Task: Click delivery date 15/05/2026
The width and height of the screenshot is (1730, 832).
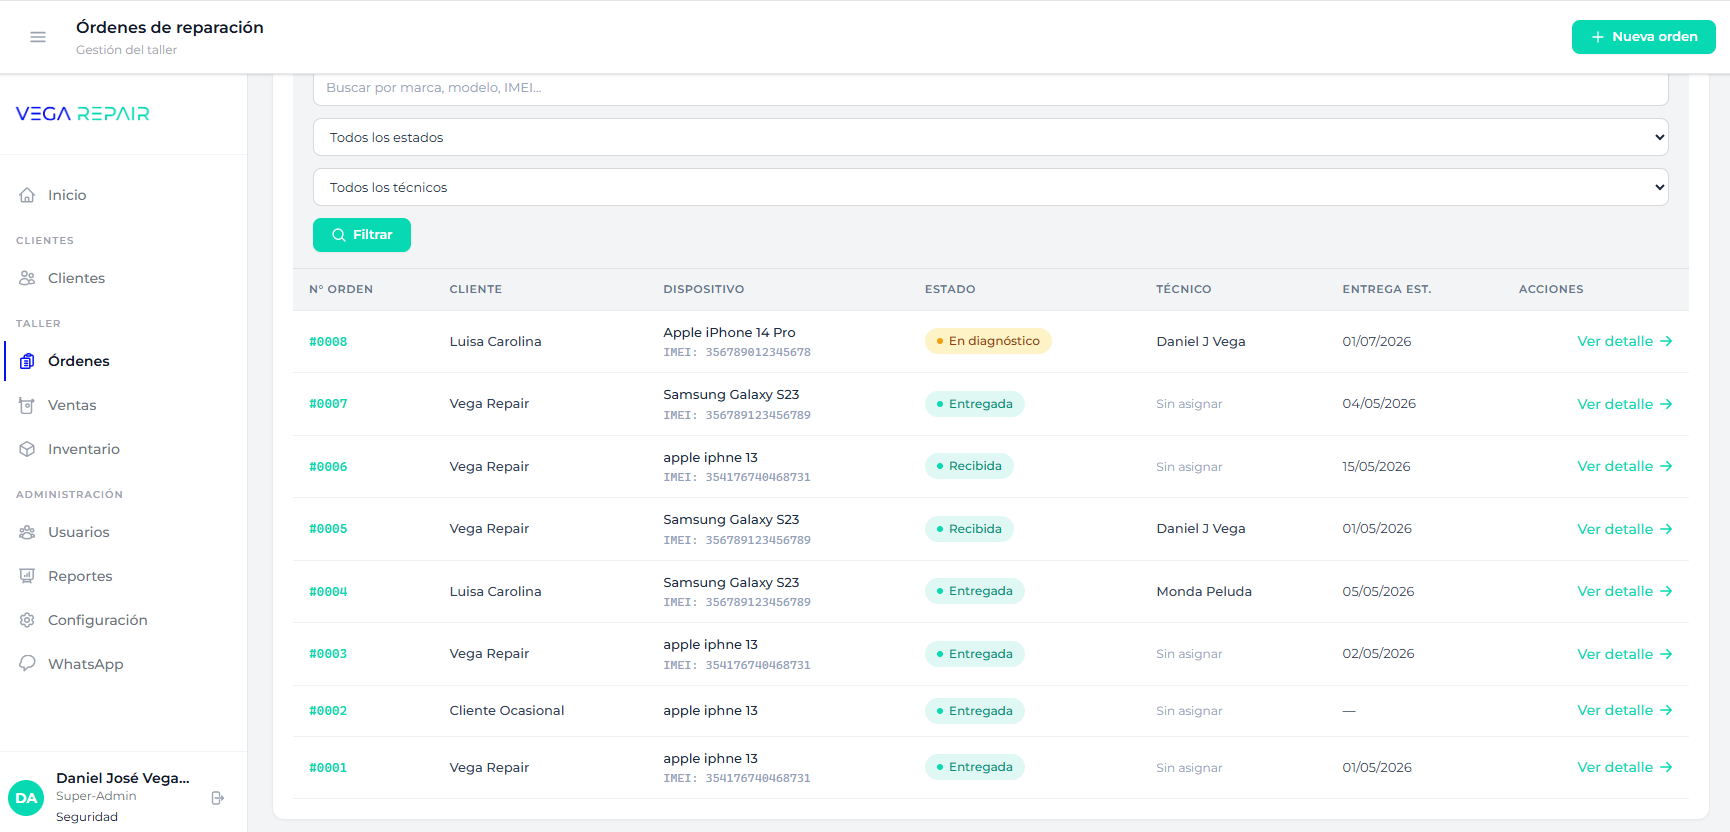Action: [1376, 466]
